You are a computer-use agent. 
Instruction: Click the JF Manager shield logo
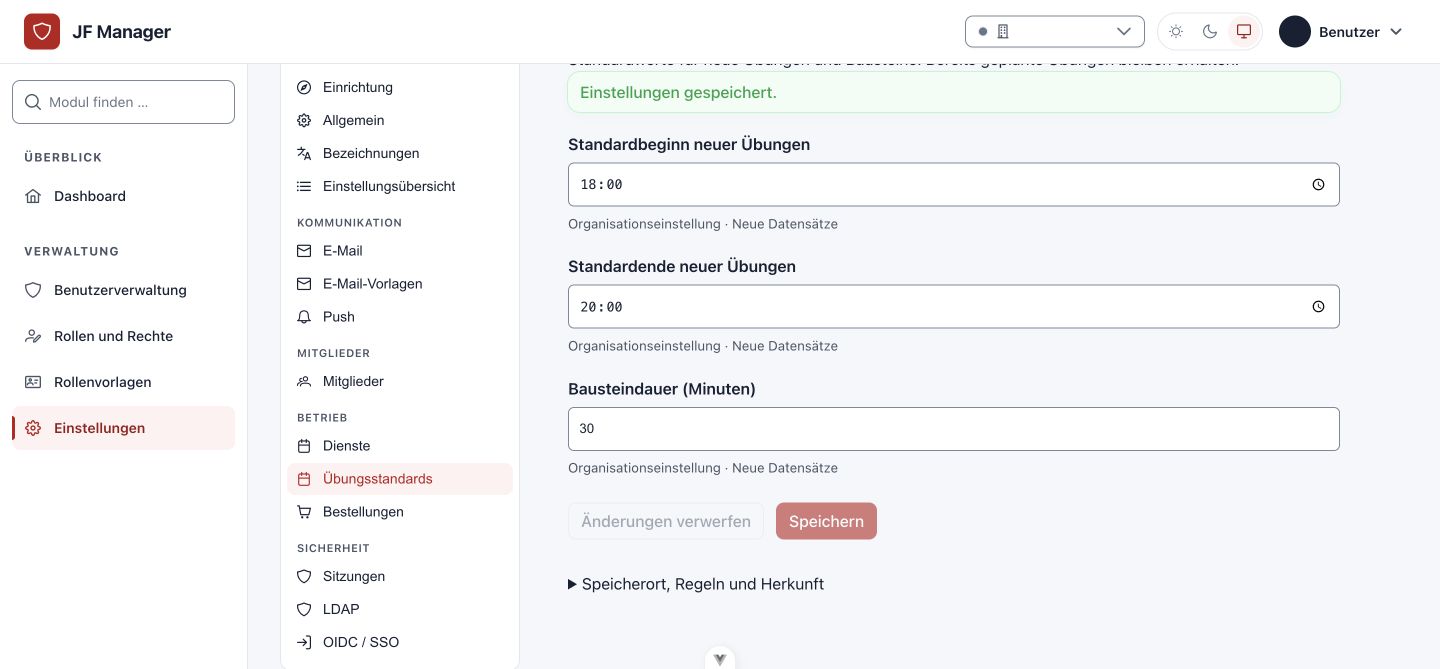[x=42, y=32]
